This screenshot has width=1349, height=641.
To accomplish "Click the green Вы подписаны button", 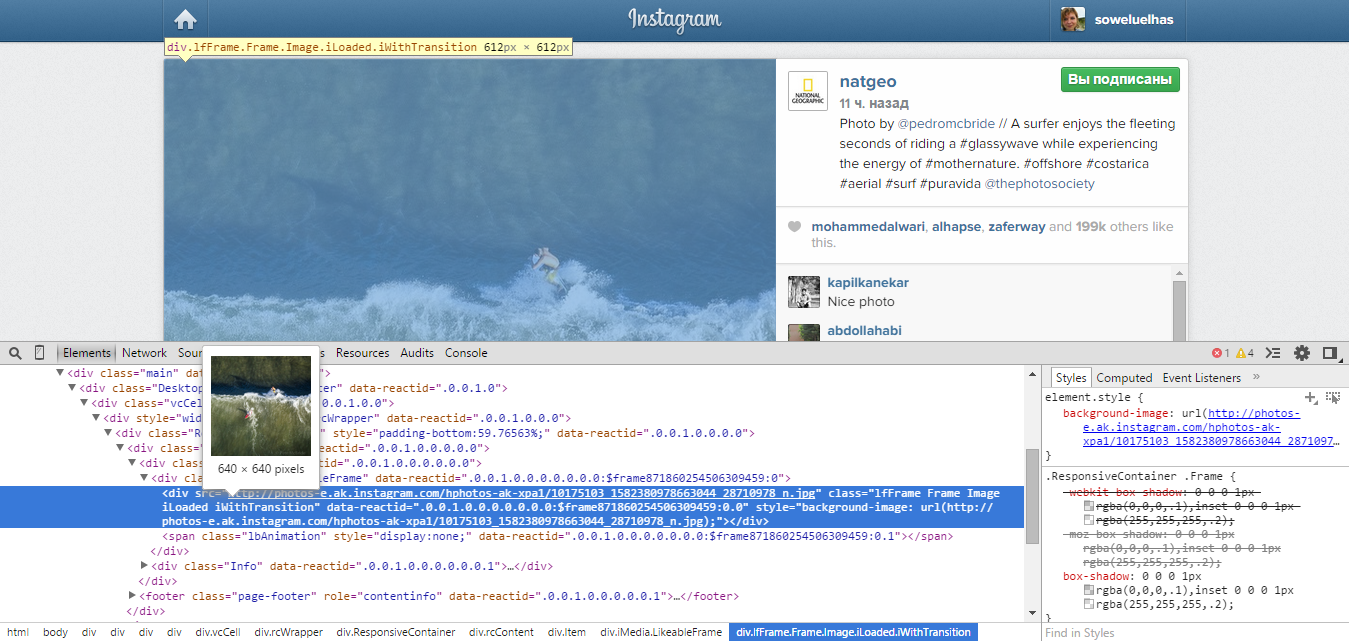I will (1120, 80).
